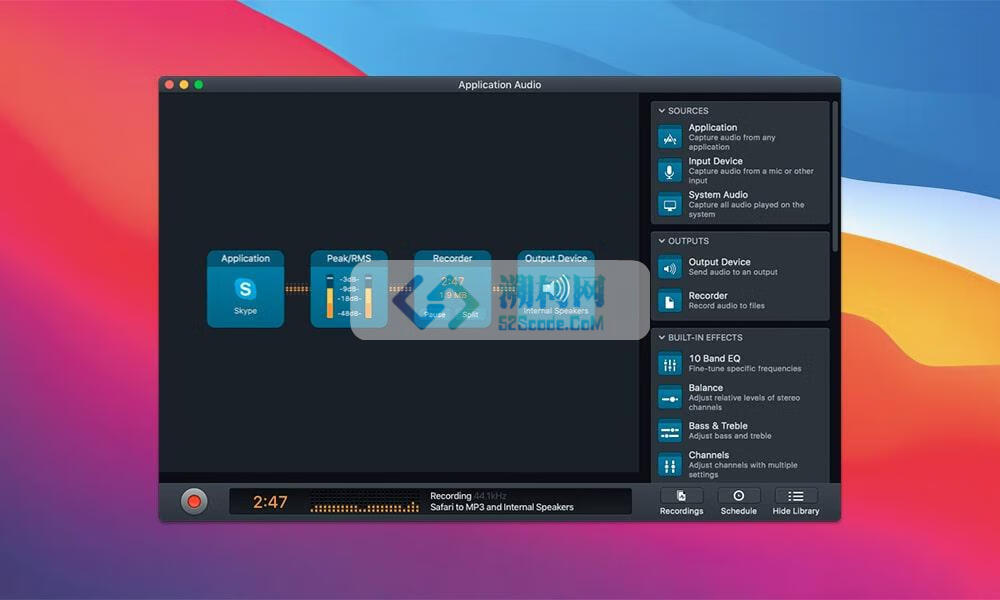This screenshot has width=1000, height=600.
Task: Click the Output Device speaker icon in library
Action: [x=669, y=268]
